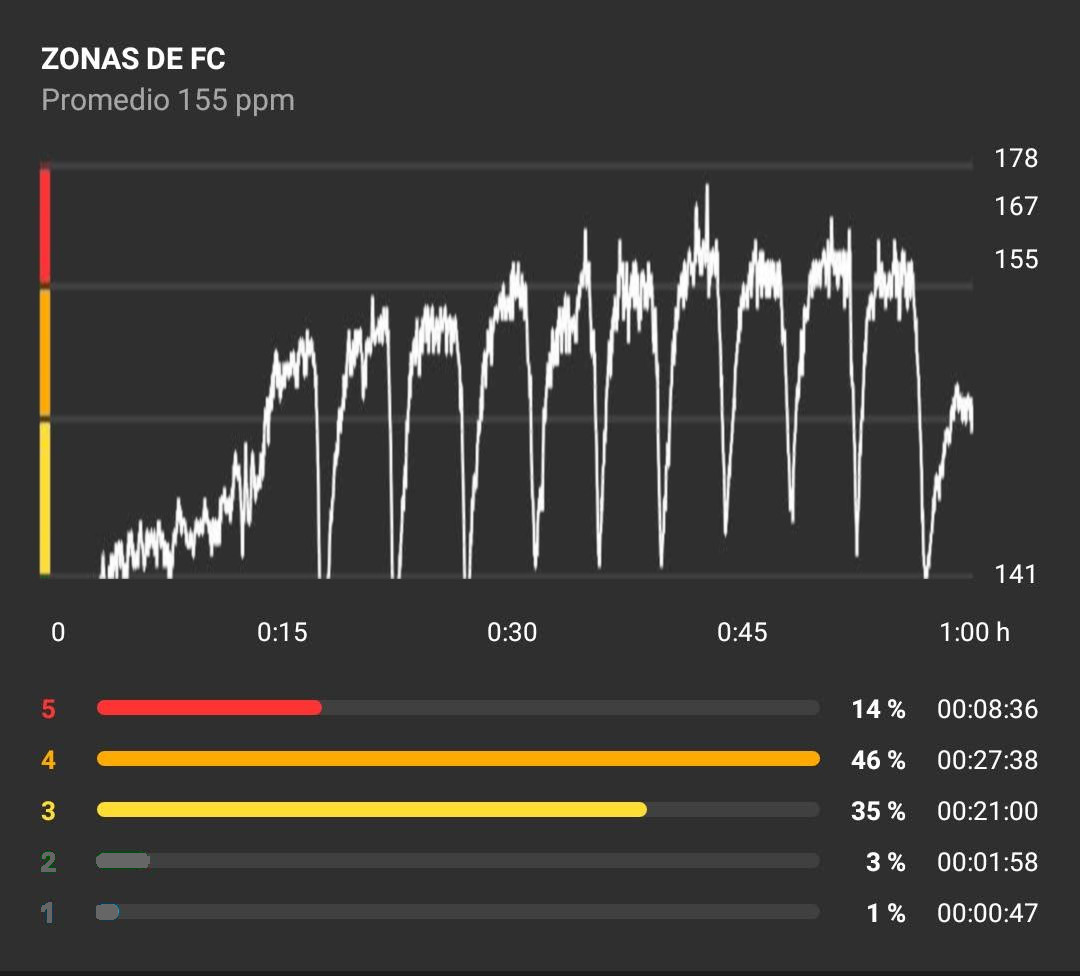Select the Promedio 155 ppm label
Image resolution: width=1080 pixels, height=976 pixels.
coord(167,101)
